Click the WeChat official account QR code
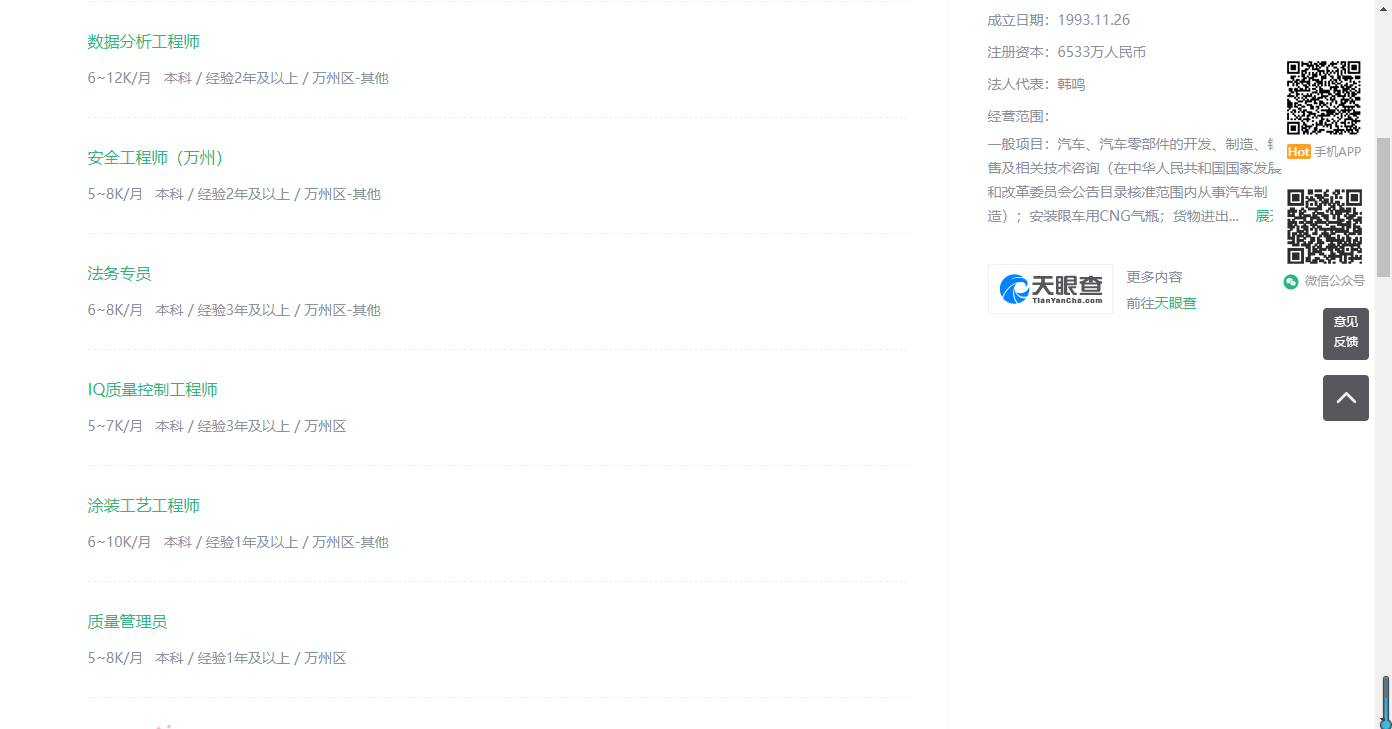The height and width of the screenshot is (729, 1392). 1324,226
